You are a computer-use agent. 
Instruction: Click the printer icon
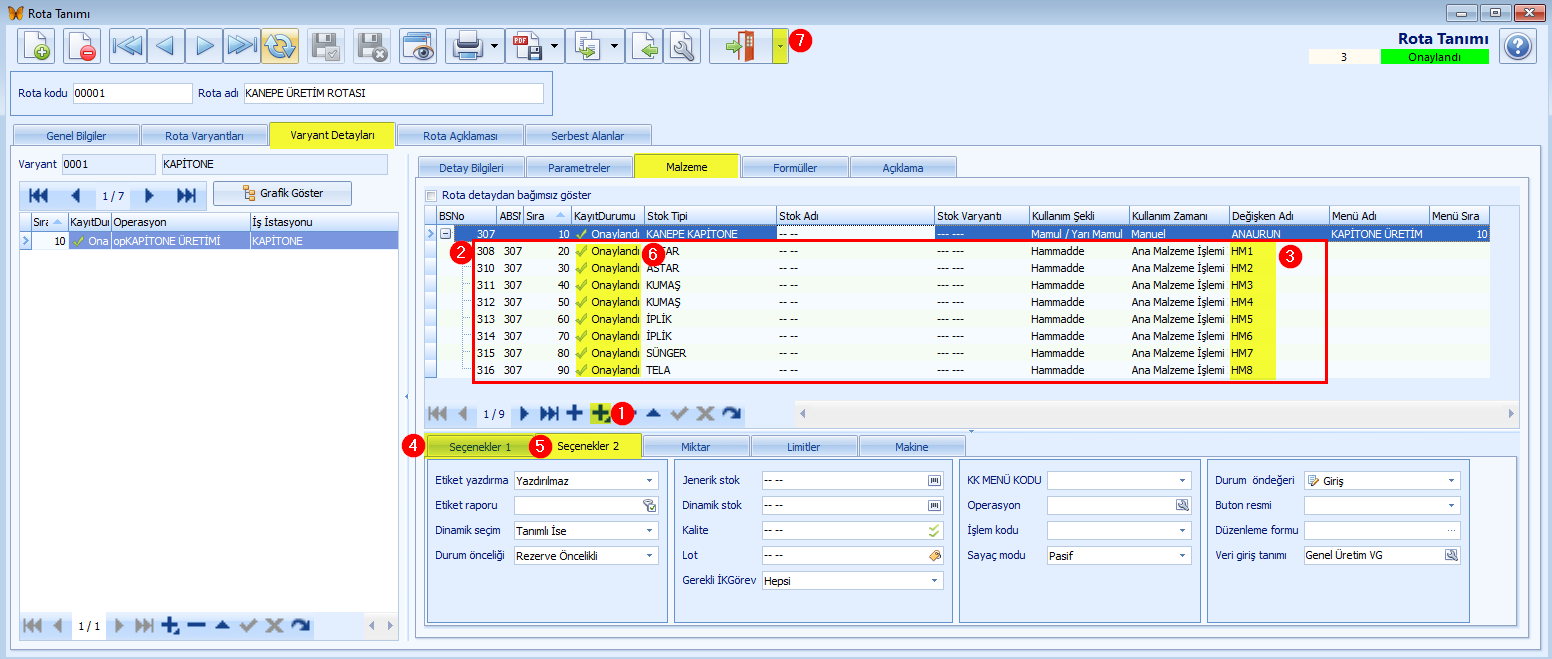[x=467, y=46]
